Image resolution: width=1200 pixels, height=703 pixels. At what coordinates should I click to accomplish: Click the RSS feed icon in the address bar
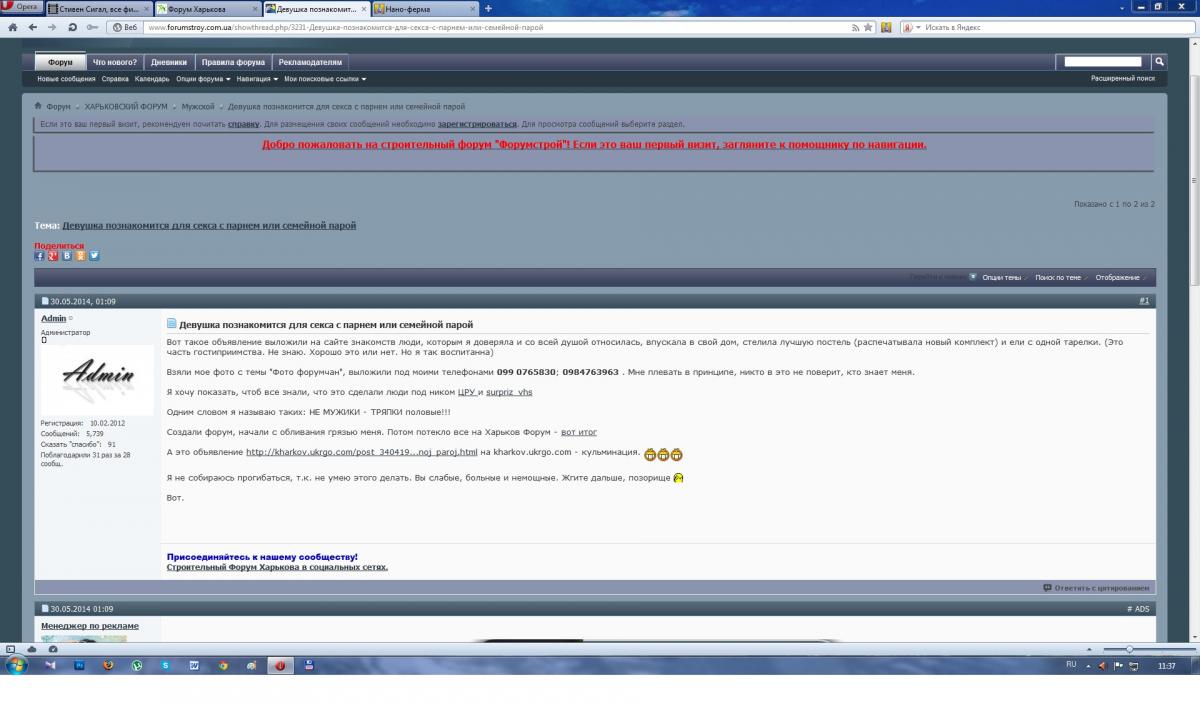pyautogui.click(x=855, y=27)
